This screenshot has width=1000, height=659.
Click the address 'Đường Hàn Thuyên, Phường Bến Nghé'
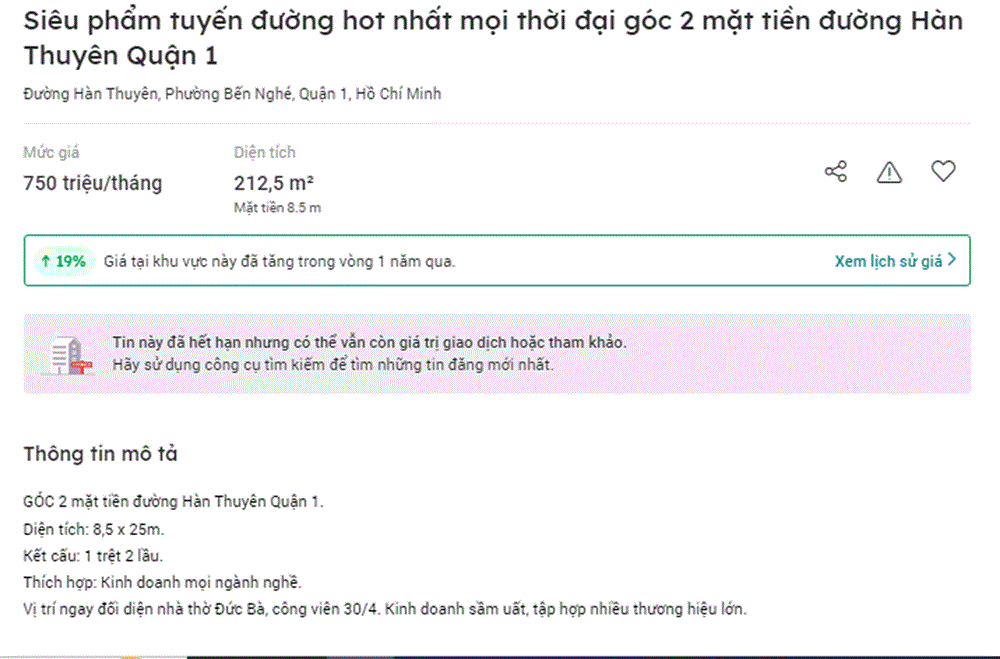[x=234, y=93]
